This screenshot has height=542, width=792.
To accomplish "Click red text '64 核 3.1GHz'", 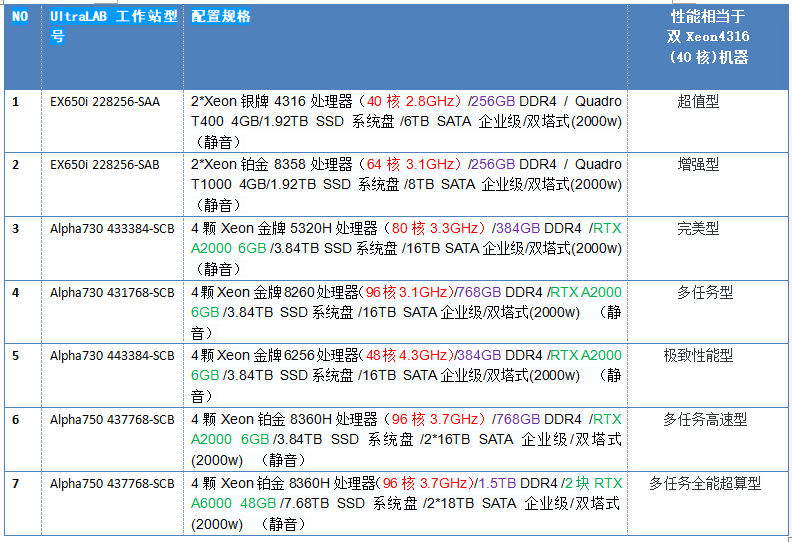I will click(410, 165).
